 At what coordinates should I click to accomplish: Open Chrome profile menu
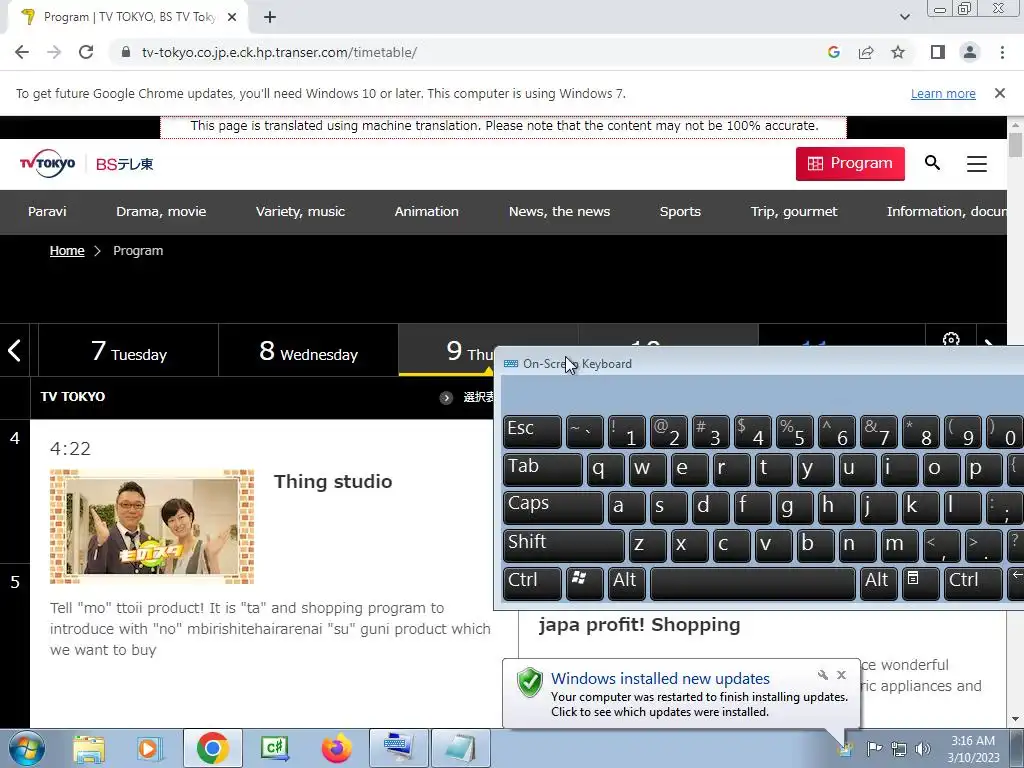click(x=970, y=52)
